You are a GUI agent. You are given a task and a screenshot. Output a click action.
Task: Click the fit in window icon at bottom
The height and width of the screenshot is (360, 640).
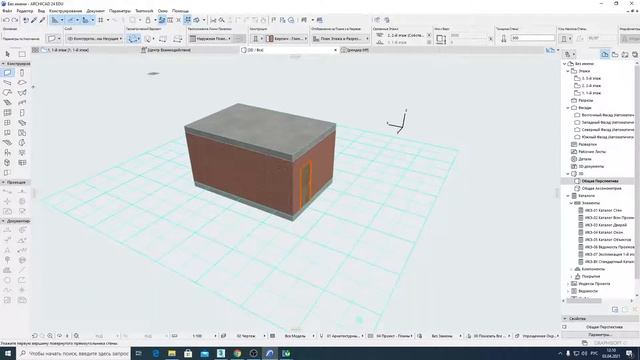pos(76,336)
